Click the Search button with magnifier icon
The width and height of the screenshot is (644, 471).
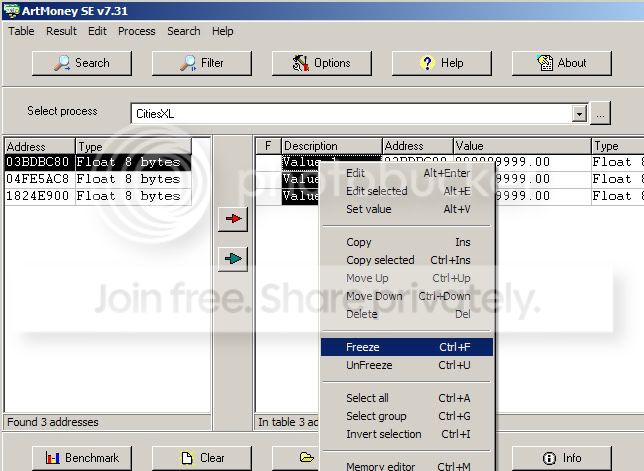pyautogui.click(x=82, y=63)
